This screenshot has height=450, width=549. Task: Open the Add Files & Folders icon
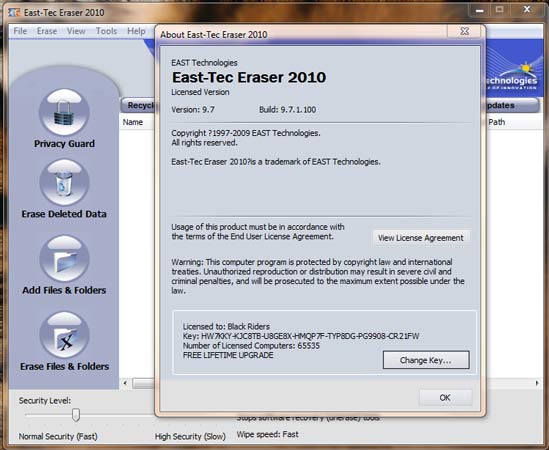tap(64, 259)
